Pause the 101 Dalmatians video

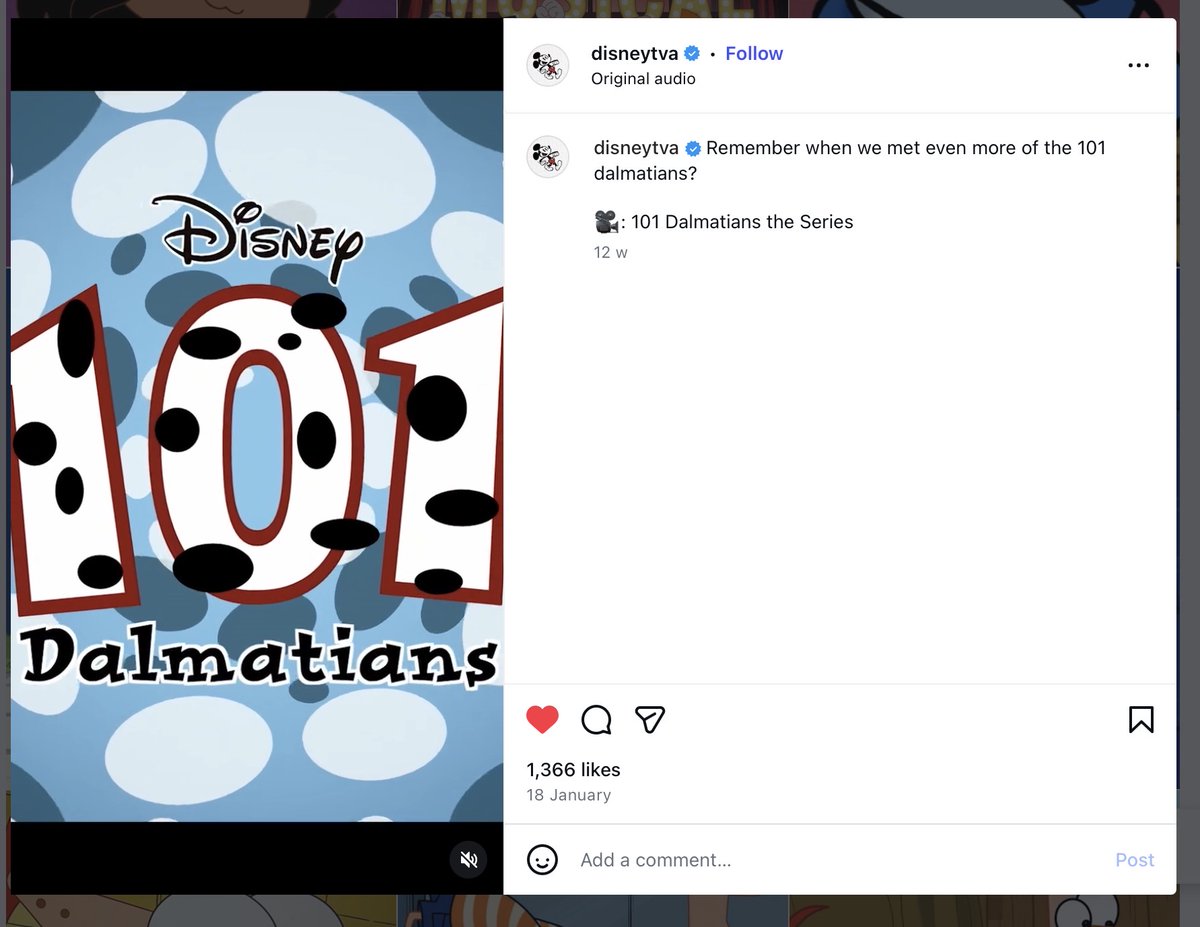pyautogui.click(x=257, y=456)
